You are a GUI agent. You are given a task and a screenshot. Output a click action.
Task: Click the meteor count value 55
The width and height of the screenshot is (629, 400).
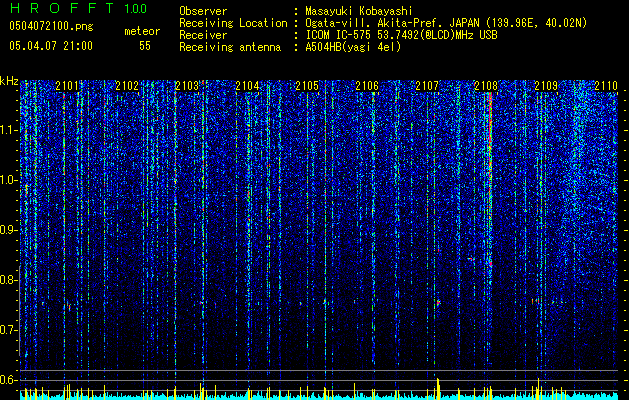coord(145,46)
